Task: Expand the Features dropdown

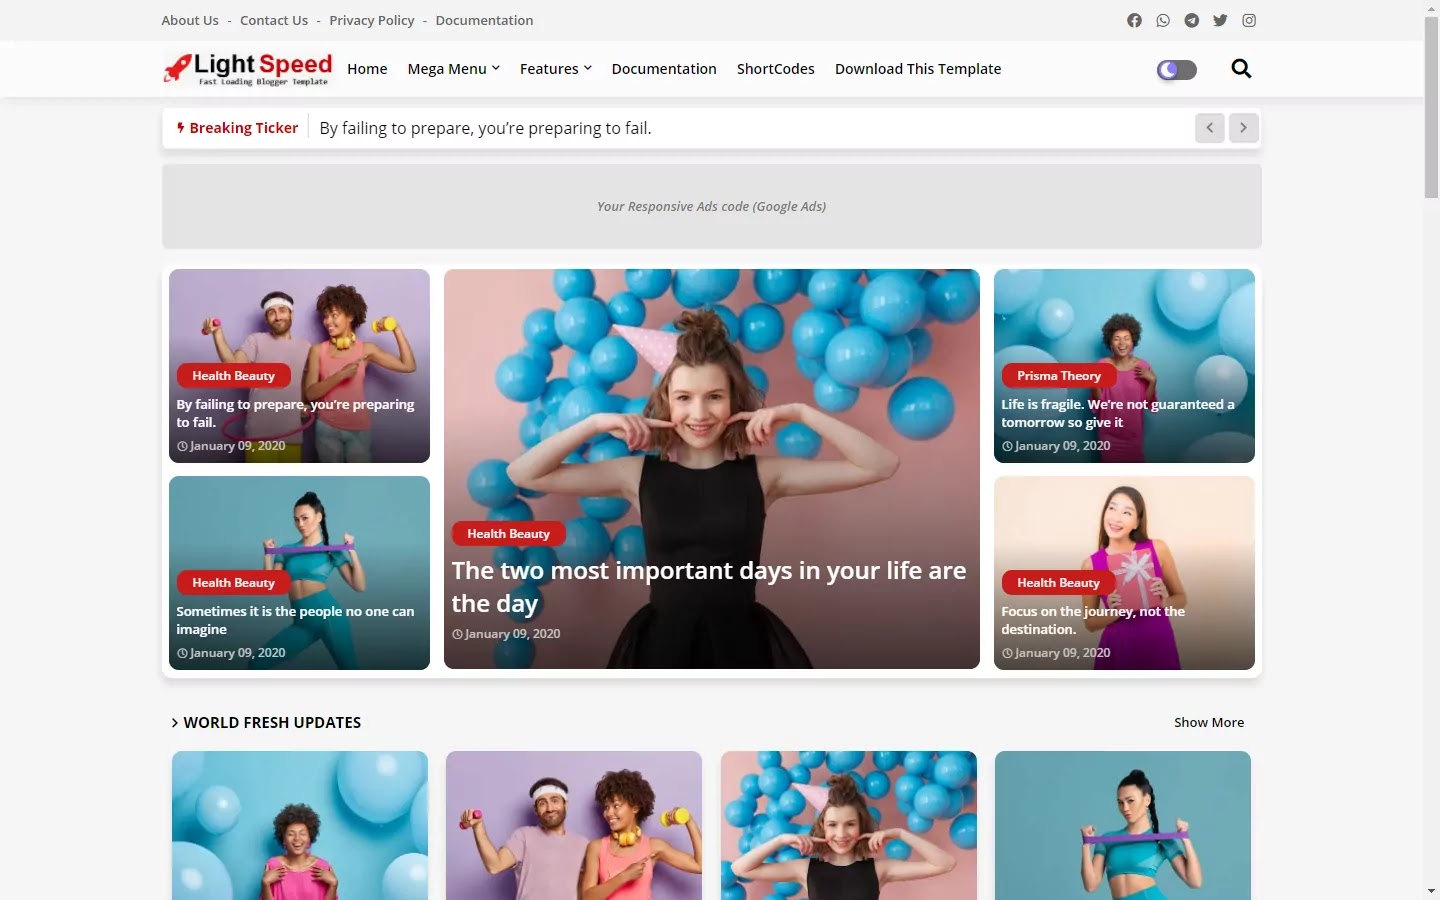Action: pos(556,69)
